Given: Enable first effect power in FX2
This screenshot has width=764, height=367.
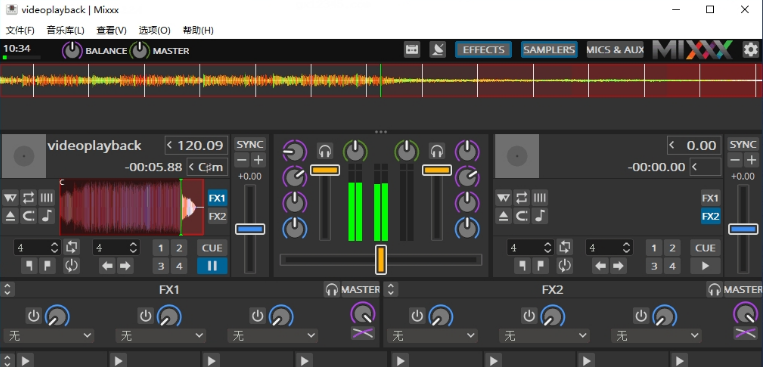Looking at the screenshot, I should (x=417, y=316).
